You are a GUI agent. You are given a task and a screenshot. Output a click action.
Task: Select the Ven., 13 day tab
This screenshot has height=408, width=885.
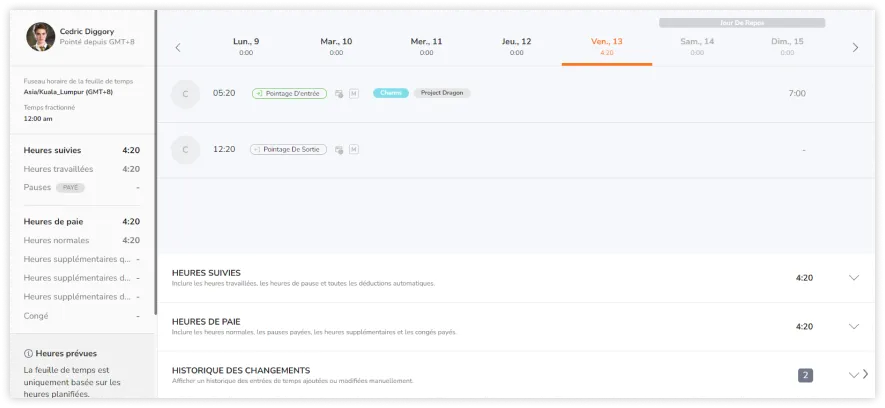click(x=607, y=46)
